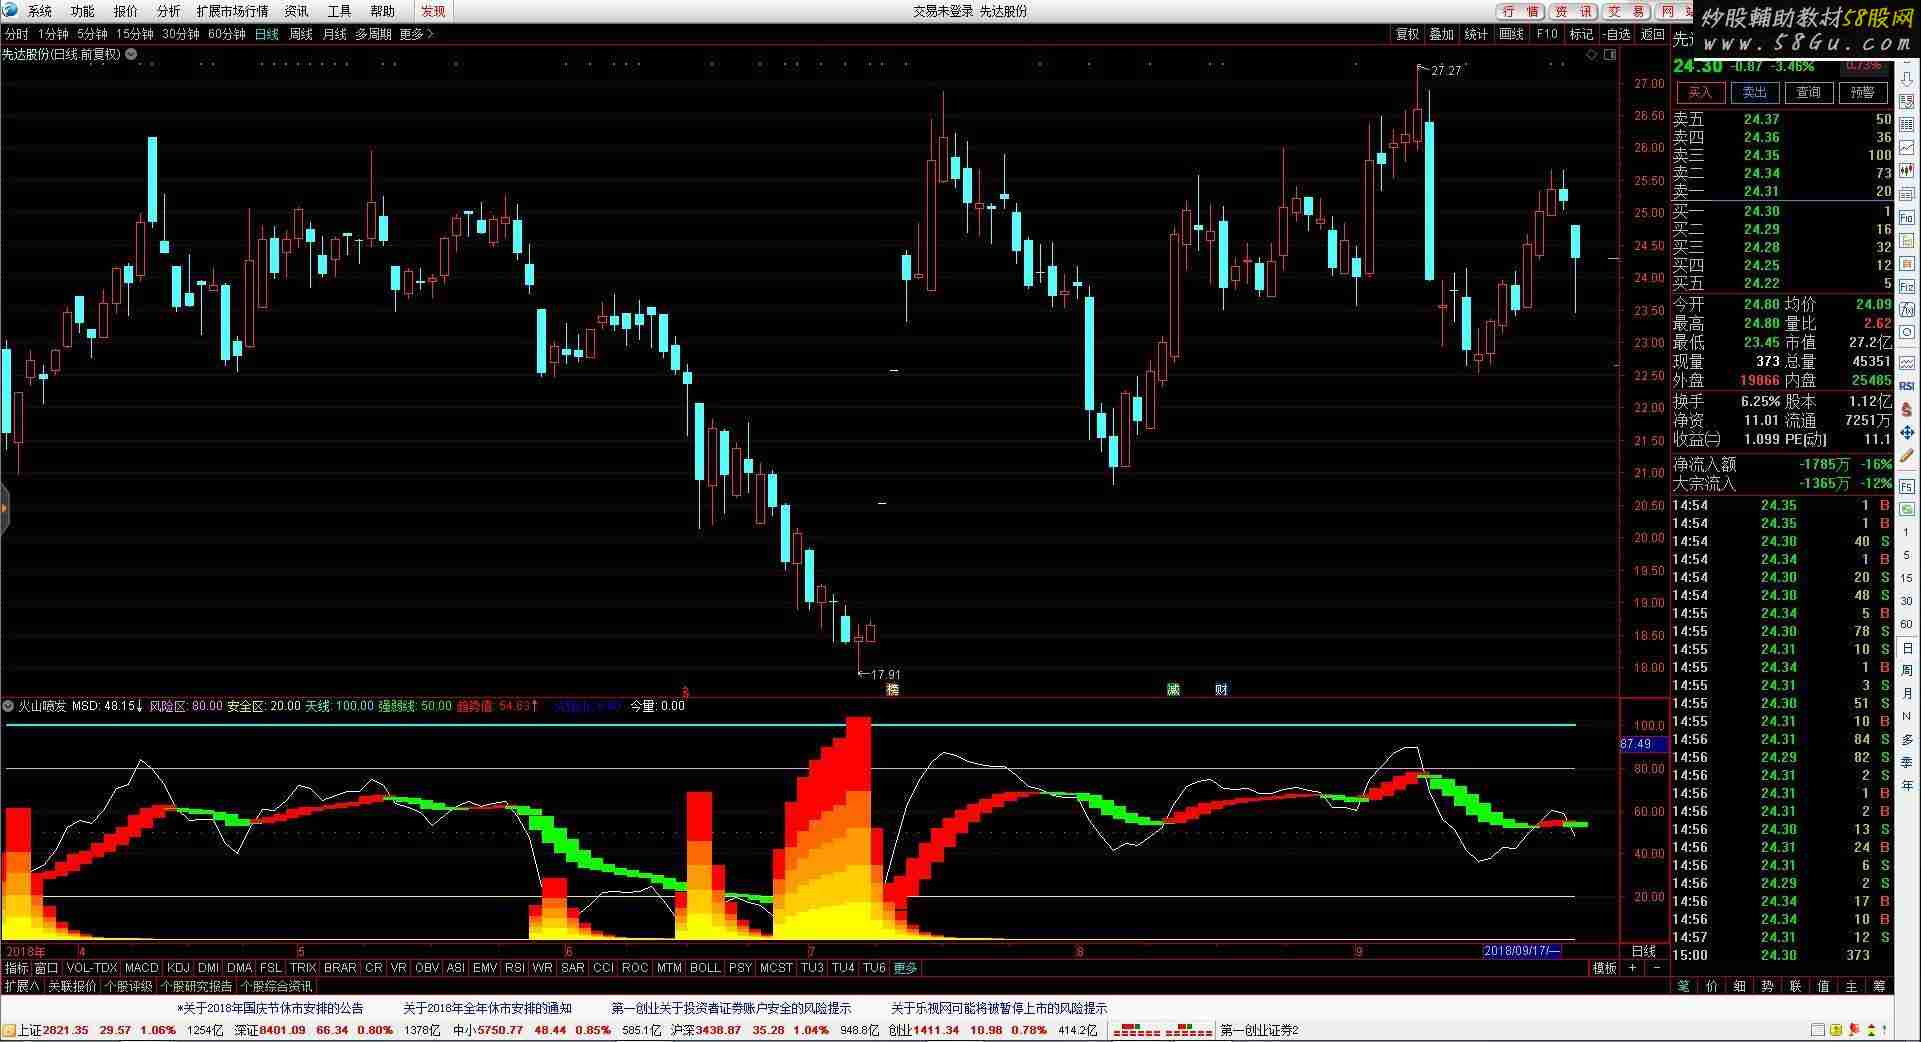Select the pencil drawing tool icon
1921x1042 pixels.
point(1906,455)
